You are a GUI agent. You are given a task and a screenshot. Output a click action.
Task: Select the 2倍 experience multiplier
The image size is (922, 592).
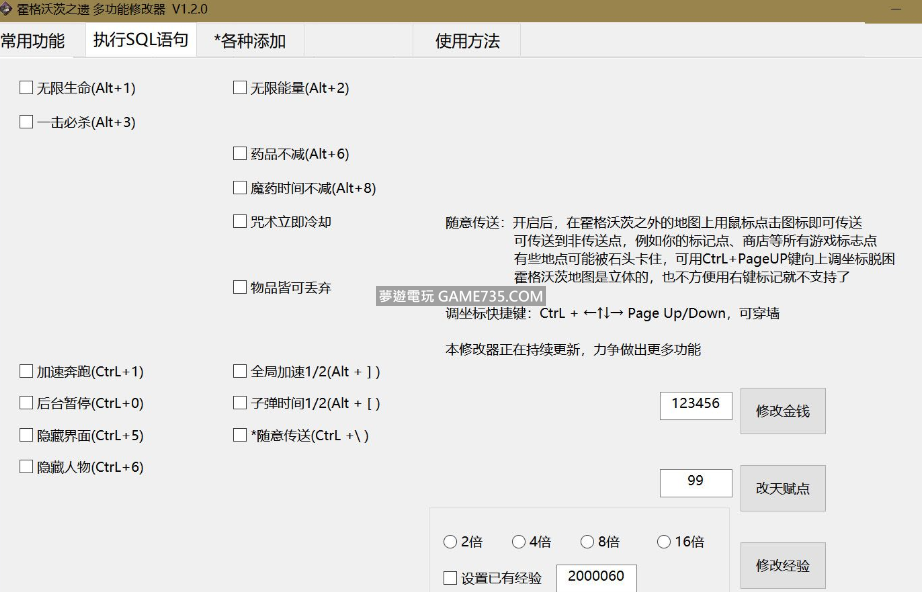click(x=450, y=542)
